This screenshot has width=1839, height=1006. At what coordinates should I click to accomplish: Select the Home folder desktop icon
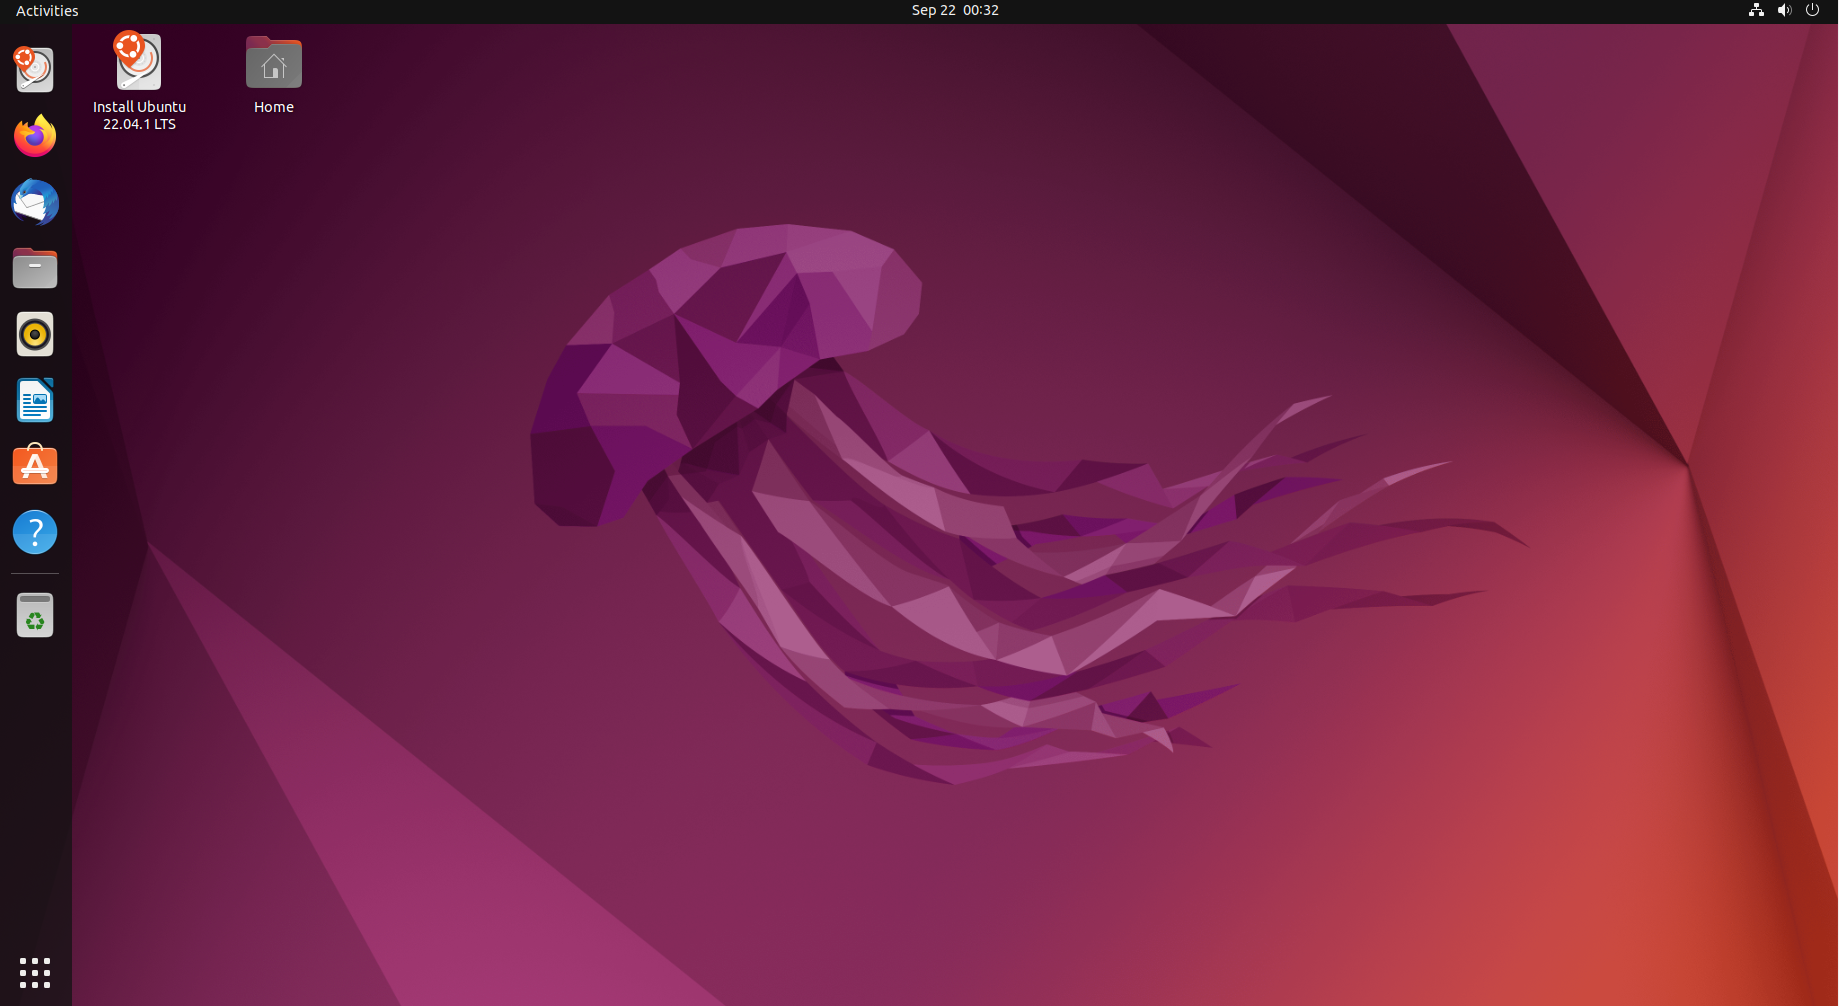click(x=273, y=75)
